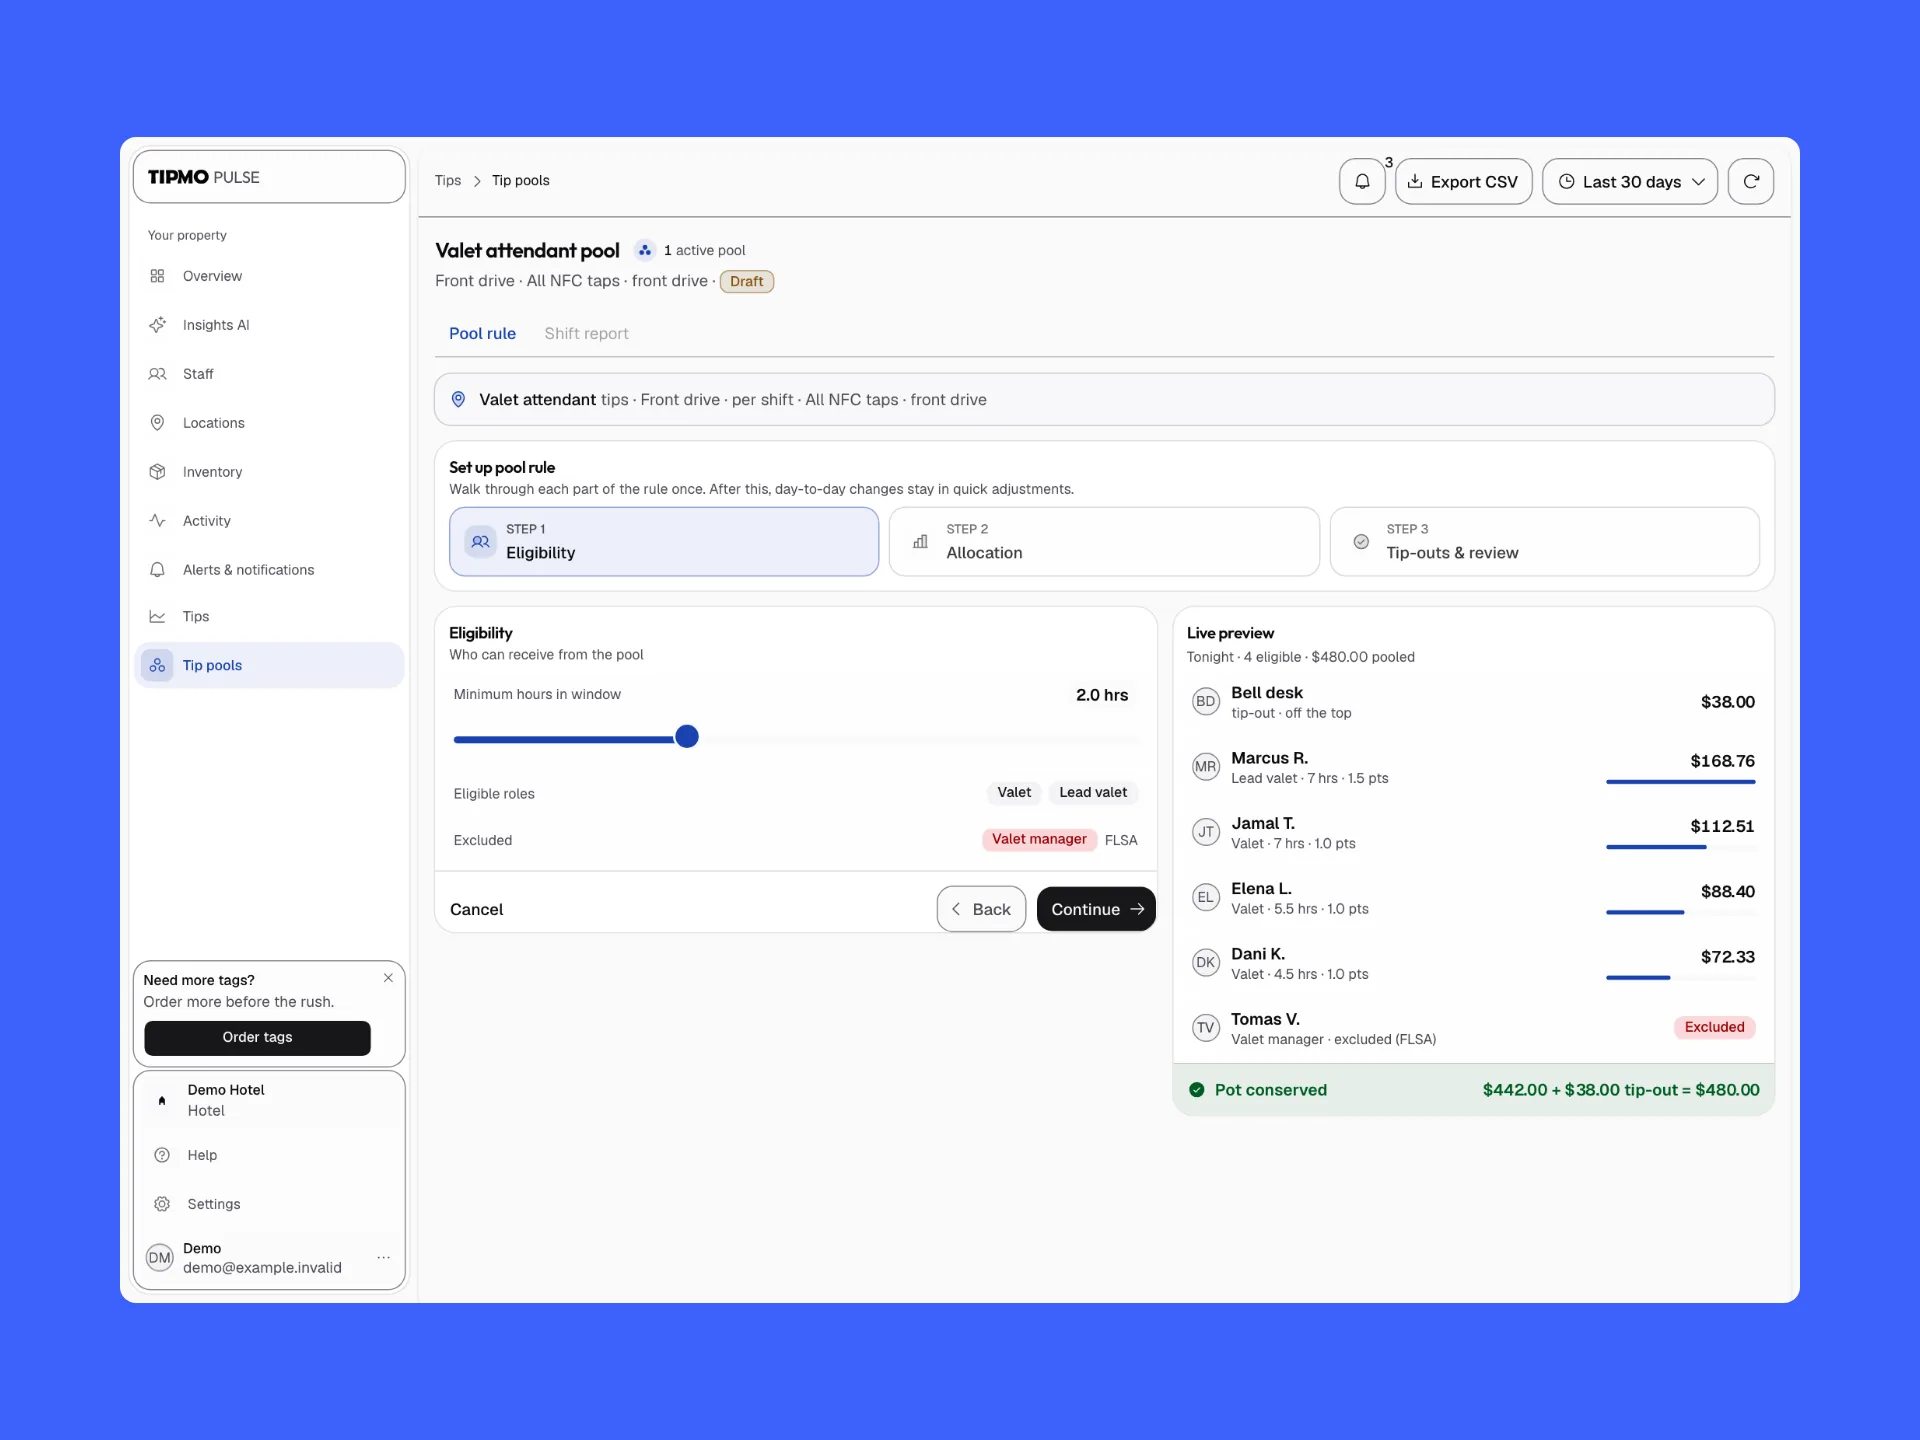The width and height of the screenshot is (1920, 1440).
Task: Click the JT Jamal T. avatar
Action: point(1206,832)
